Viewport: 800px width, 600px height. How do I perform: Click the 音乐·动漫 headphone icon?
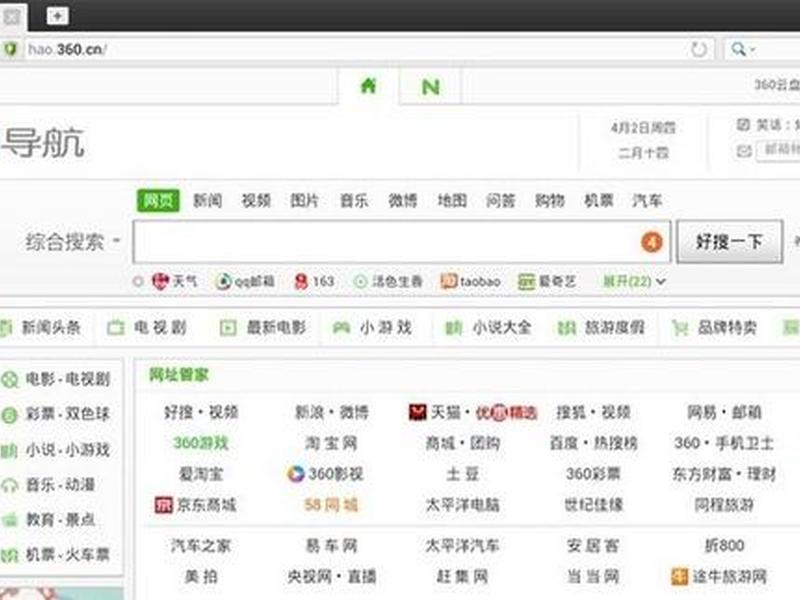tap(9, 485)
